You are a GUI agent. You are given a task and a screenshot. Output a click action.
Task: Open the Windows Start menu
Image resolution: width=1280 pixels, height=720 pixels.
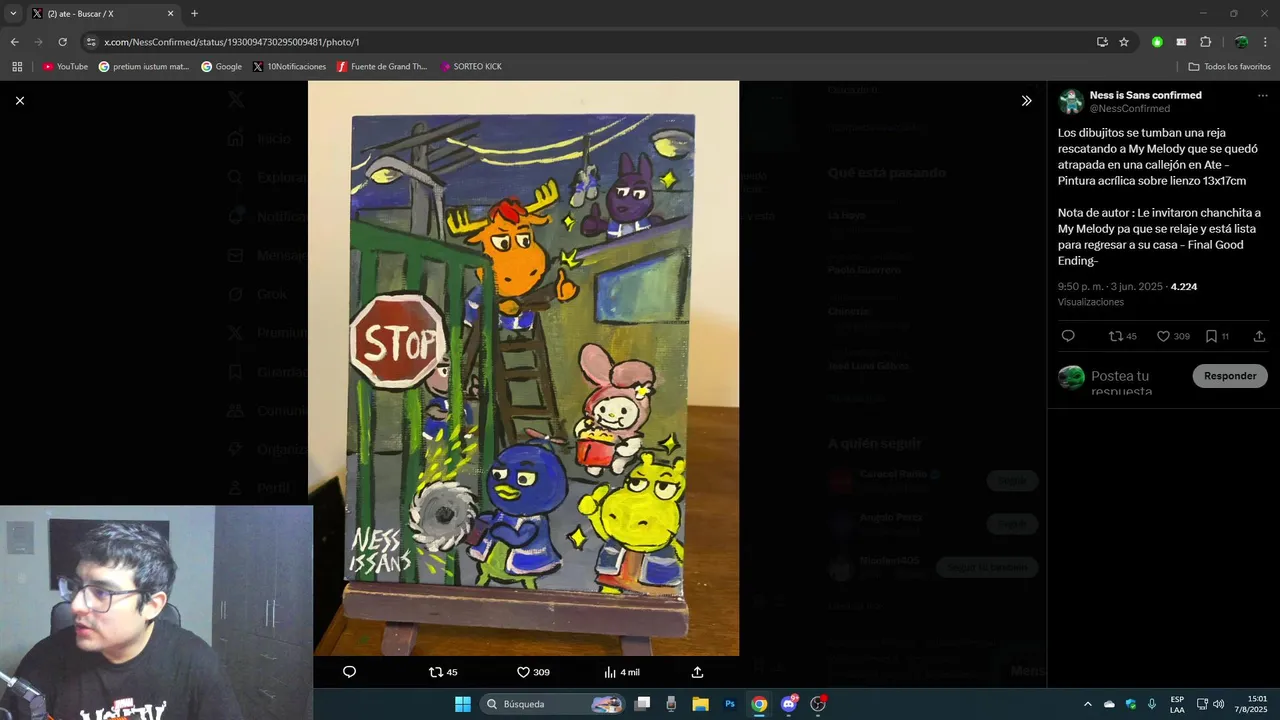(463, 704)
